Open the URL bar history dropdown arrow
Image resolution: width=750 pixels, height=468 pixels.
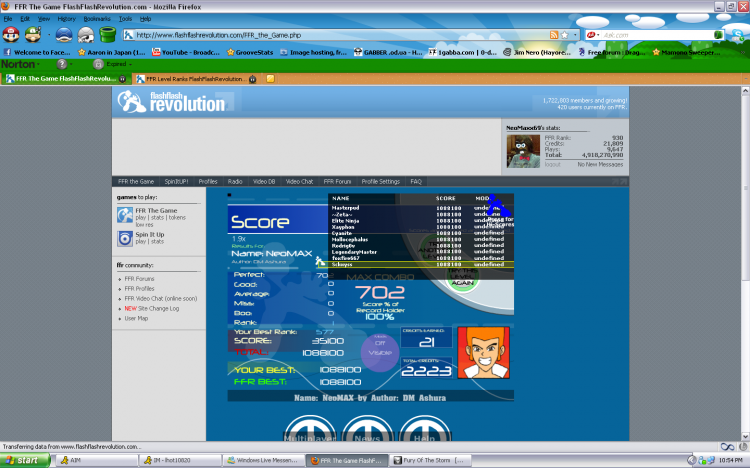coord(575,35)
